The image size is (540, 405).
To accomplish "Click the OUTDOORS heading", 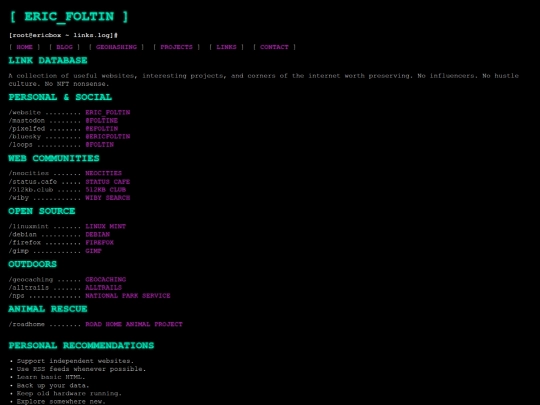I will (32, 264).
